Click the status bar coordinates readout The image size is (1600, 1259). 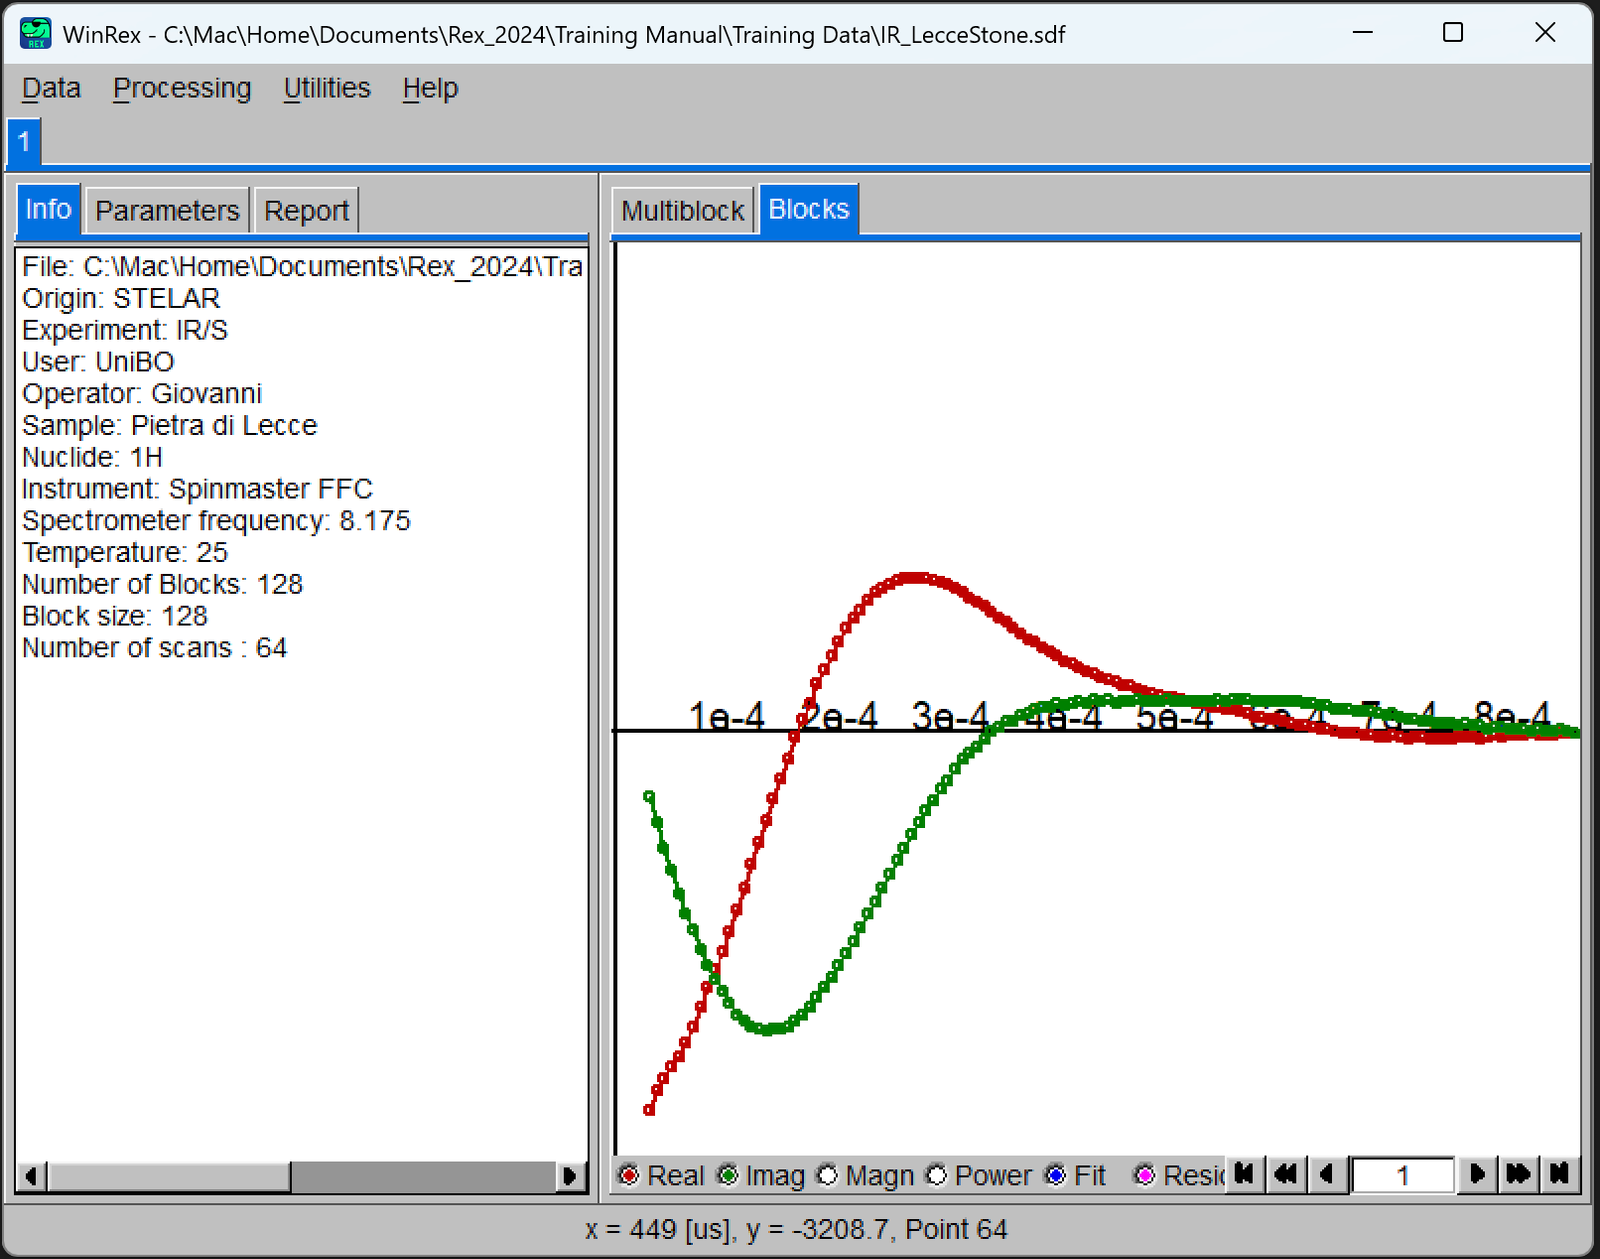click(x=796, y=1229)
